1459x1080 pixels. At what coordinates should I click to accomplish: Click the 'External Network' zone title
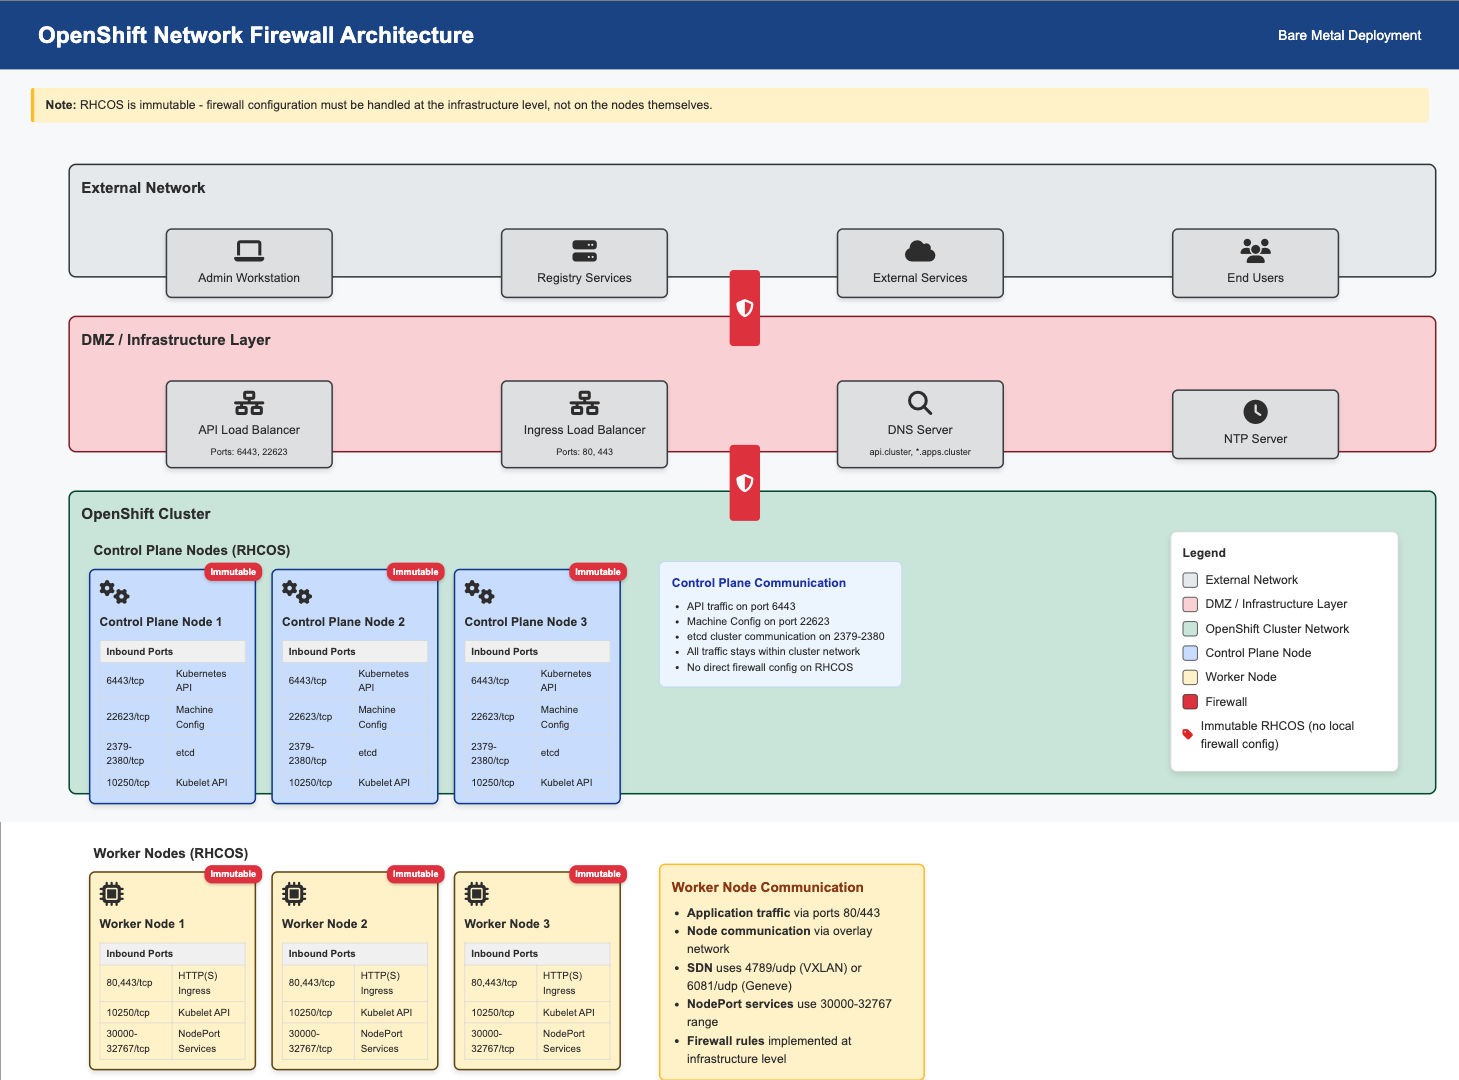(x=143, y=188)
